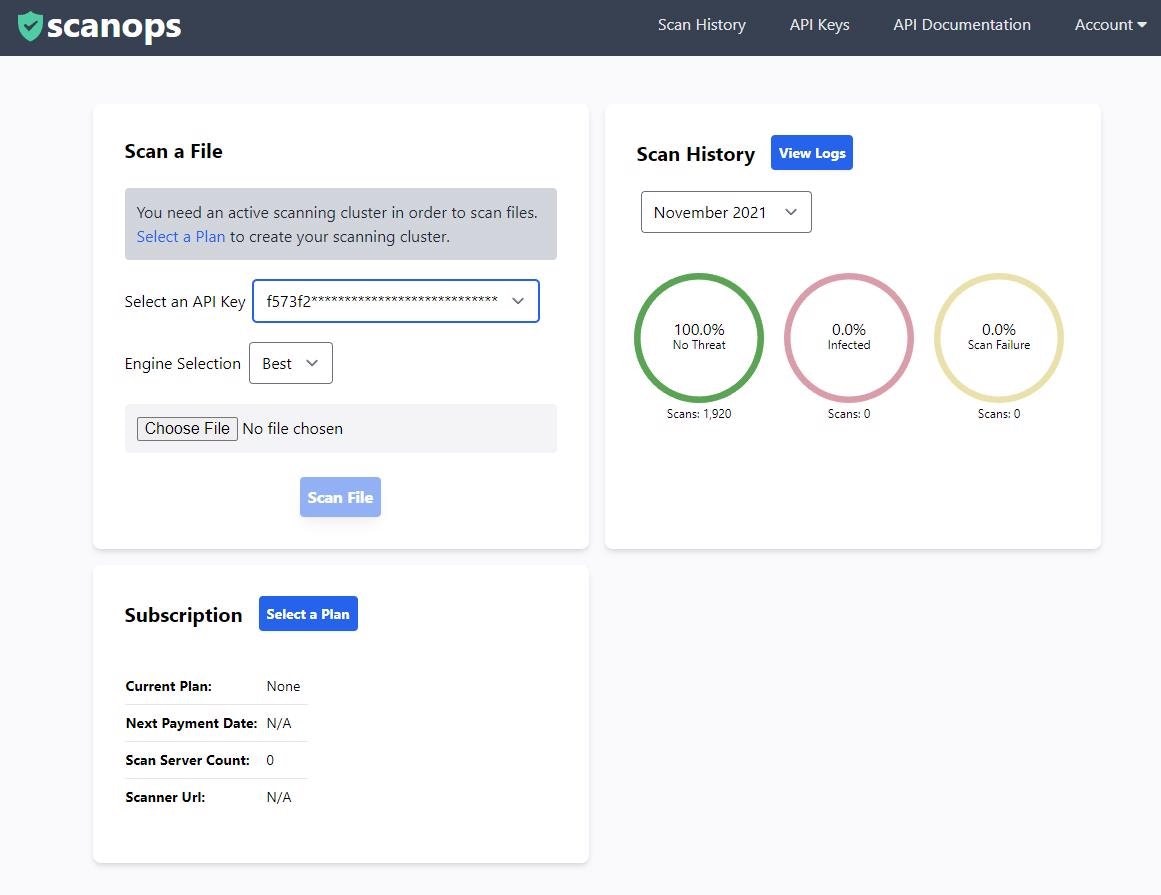The image size is (1161, 895).
Task: Open the November 2021 month dropdown
Action: click(726, 212)
